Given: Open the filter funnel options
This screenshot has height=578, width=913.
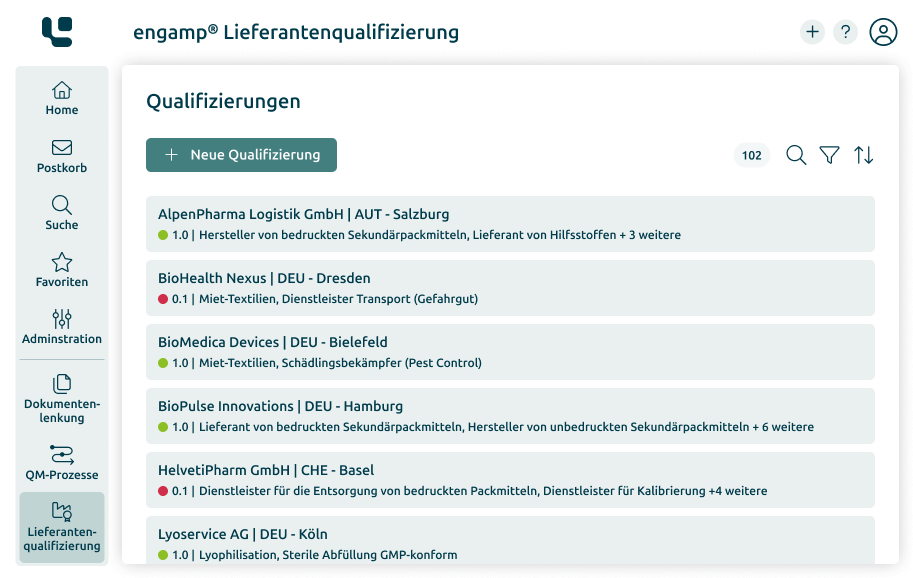Looking at the screenshot, I should 829,155.
